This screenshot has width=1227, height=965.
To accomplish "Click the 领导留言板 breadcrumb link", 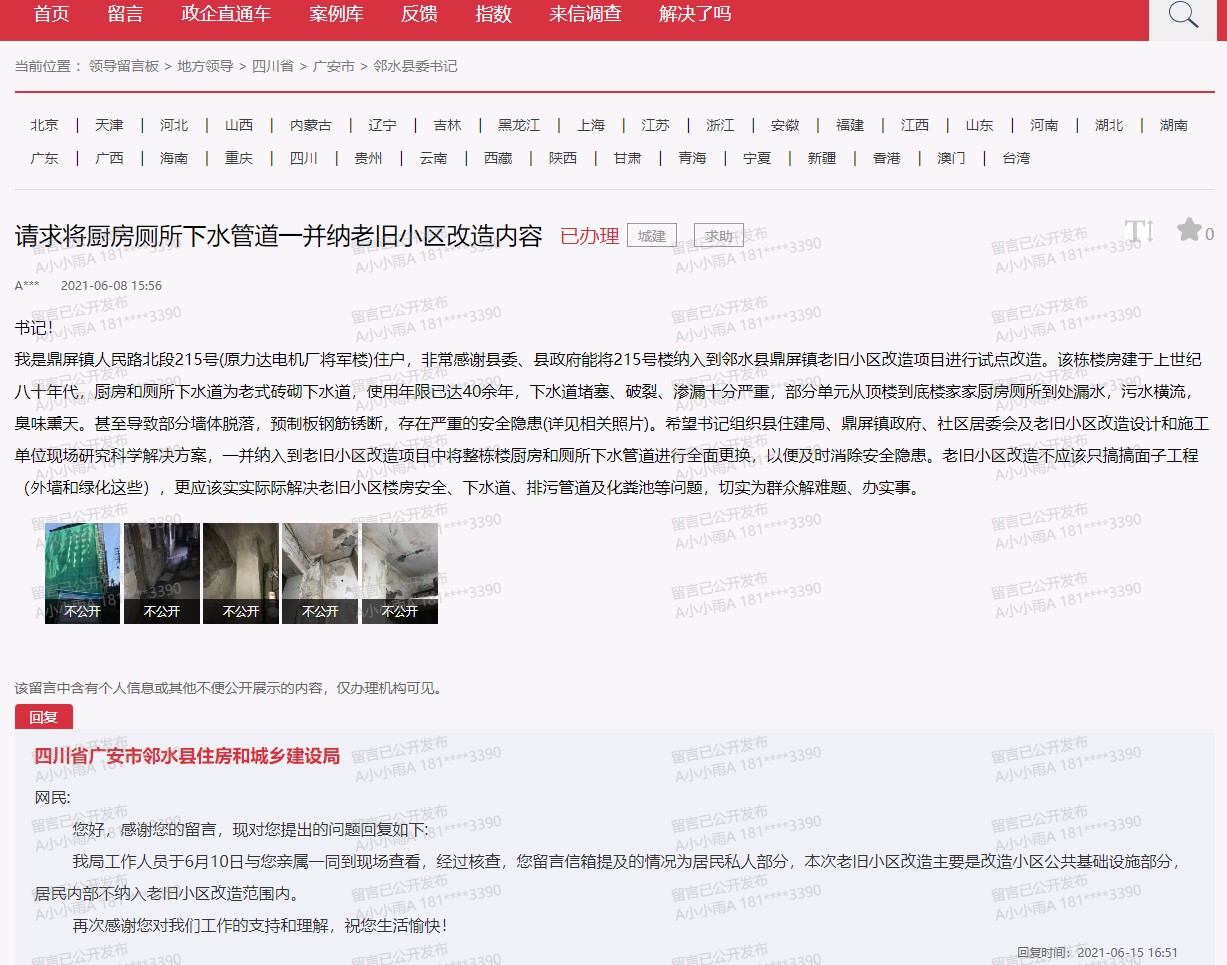I will click(124, 66).
